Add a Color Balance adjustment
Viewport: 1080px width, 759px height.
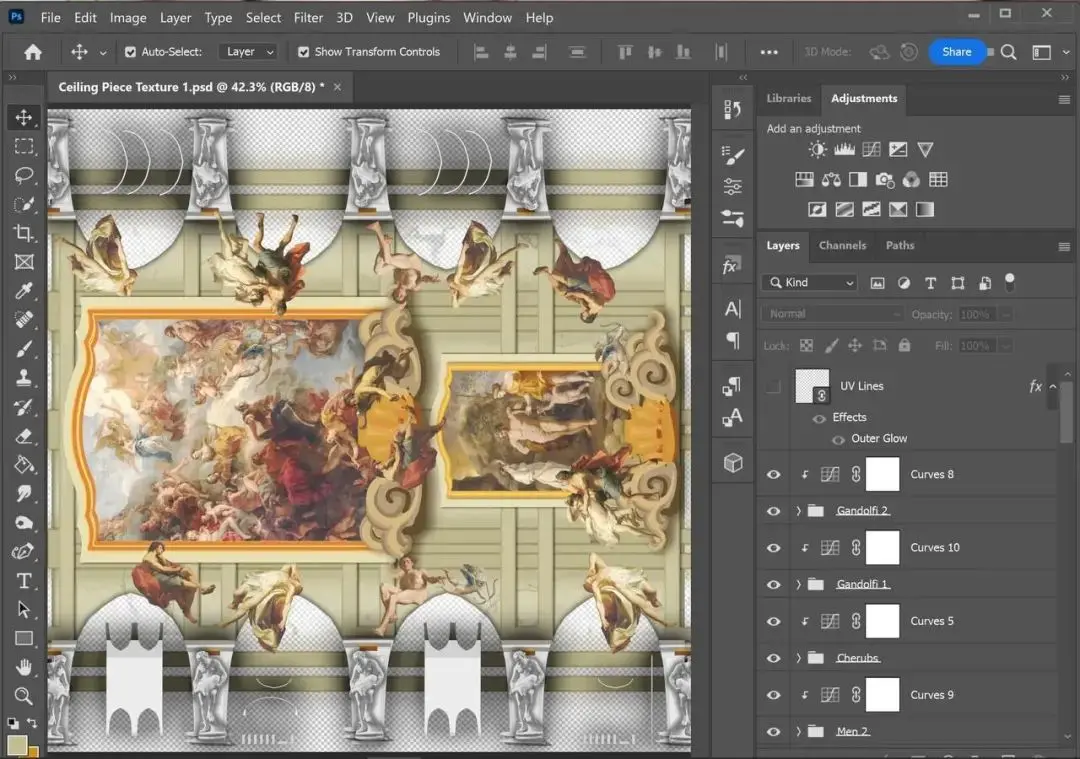[x=831, y=180]
